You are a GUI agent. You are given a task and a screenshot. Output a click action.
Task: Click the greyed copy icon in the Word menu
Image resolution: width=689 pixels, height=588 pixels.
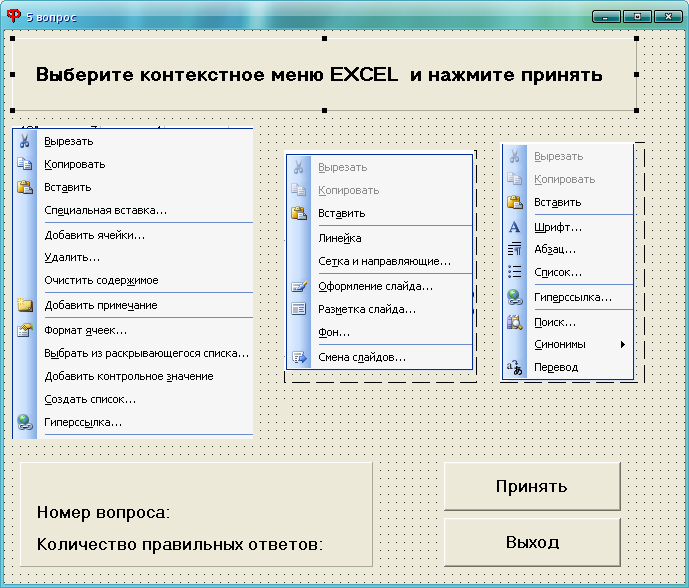[x=515, y=179]
